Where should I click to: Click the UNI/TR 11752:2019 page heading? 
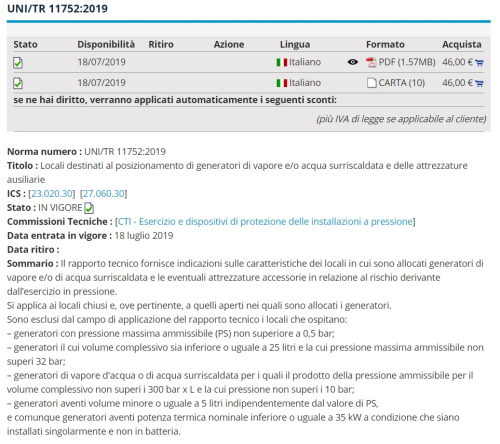pyautogui.click(x=57, y=9)
